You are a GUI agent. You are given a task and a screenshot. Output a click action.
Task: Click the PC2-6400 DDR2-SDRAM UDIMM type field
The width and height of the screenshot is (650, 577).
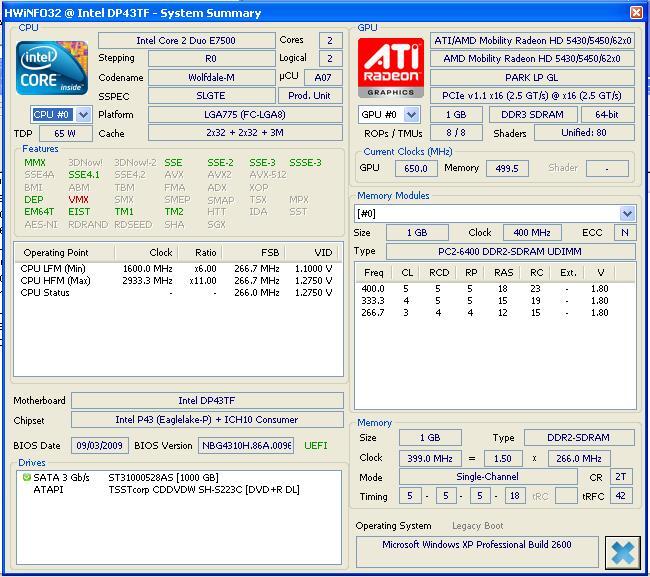[510, 252]
